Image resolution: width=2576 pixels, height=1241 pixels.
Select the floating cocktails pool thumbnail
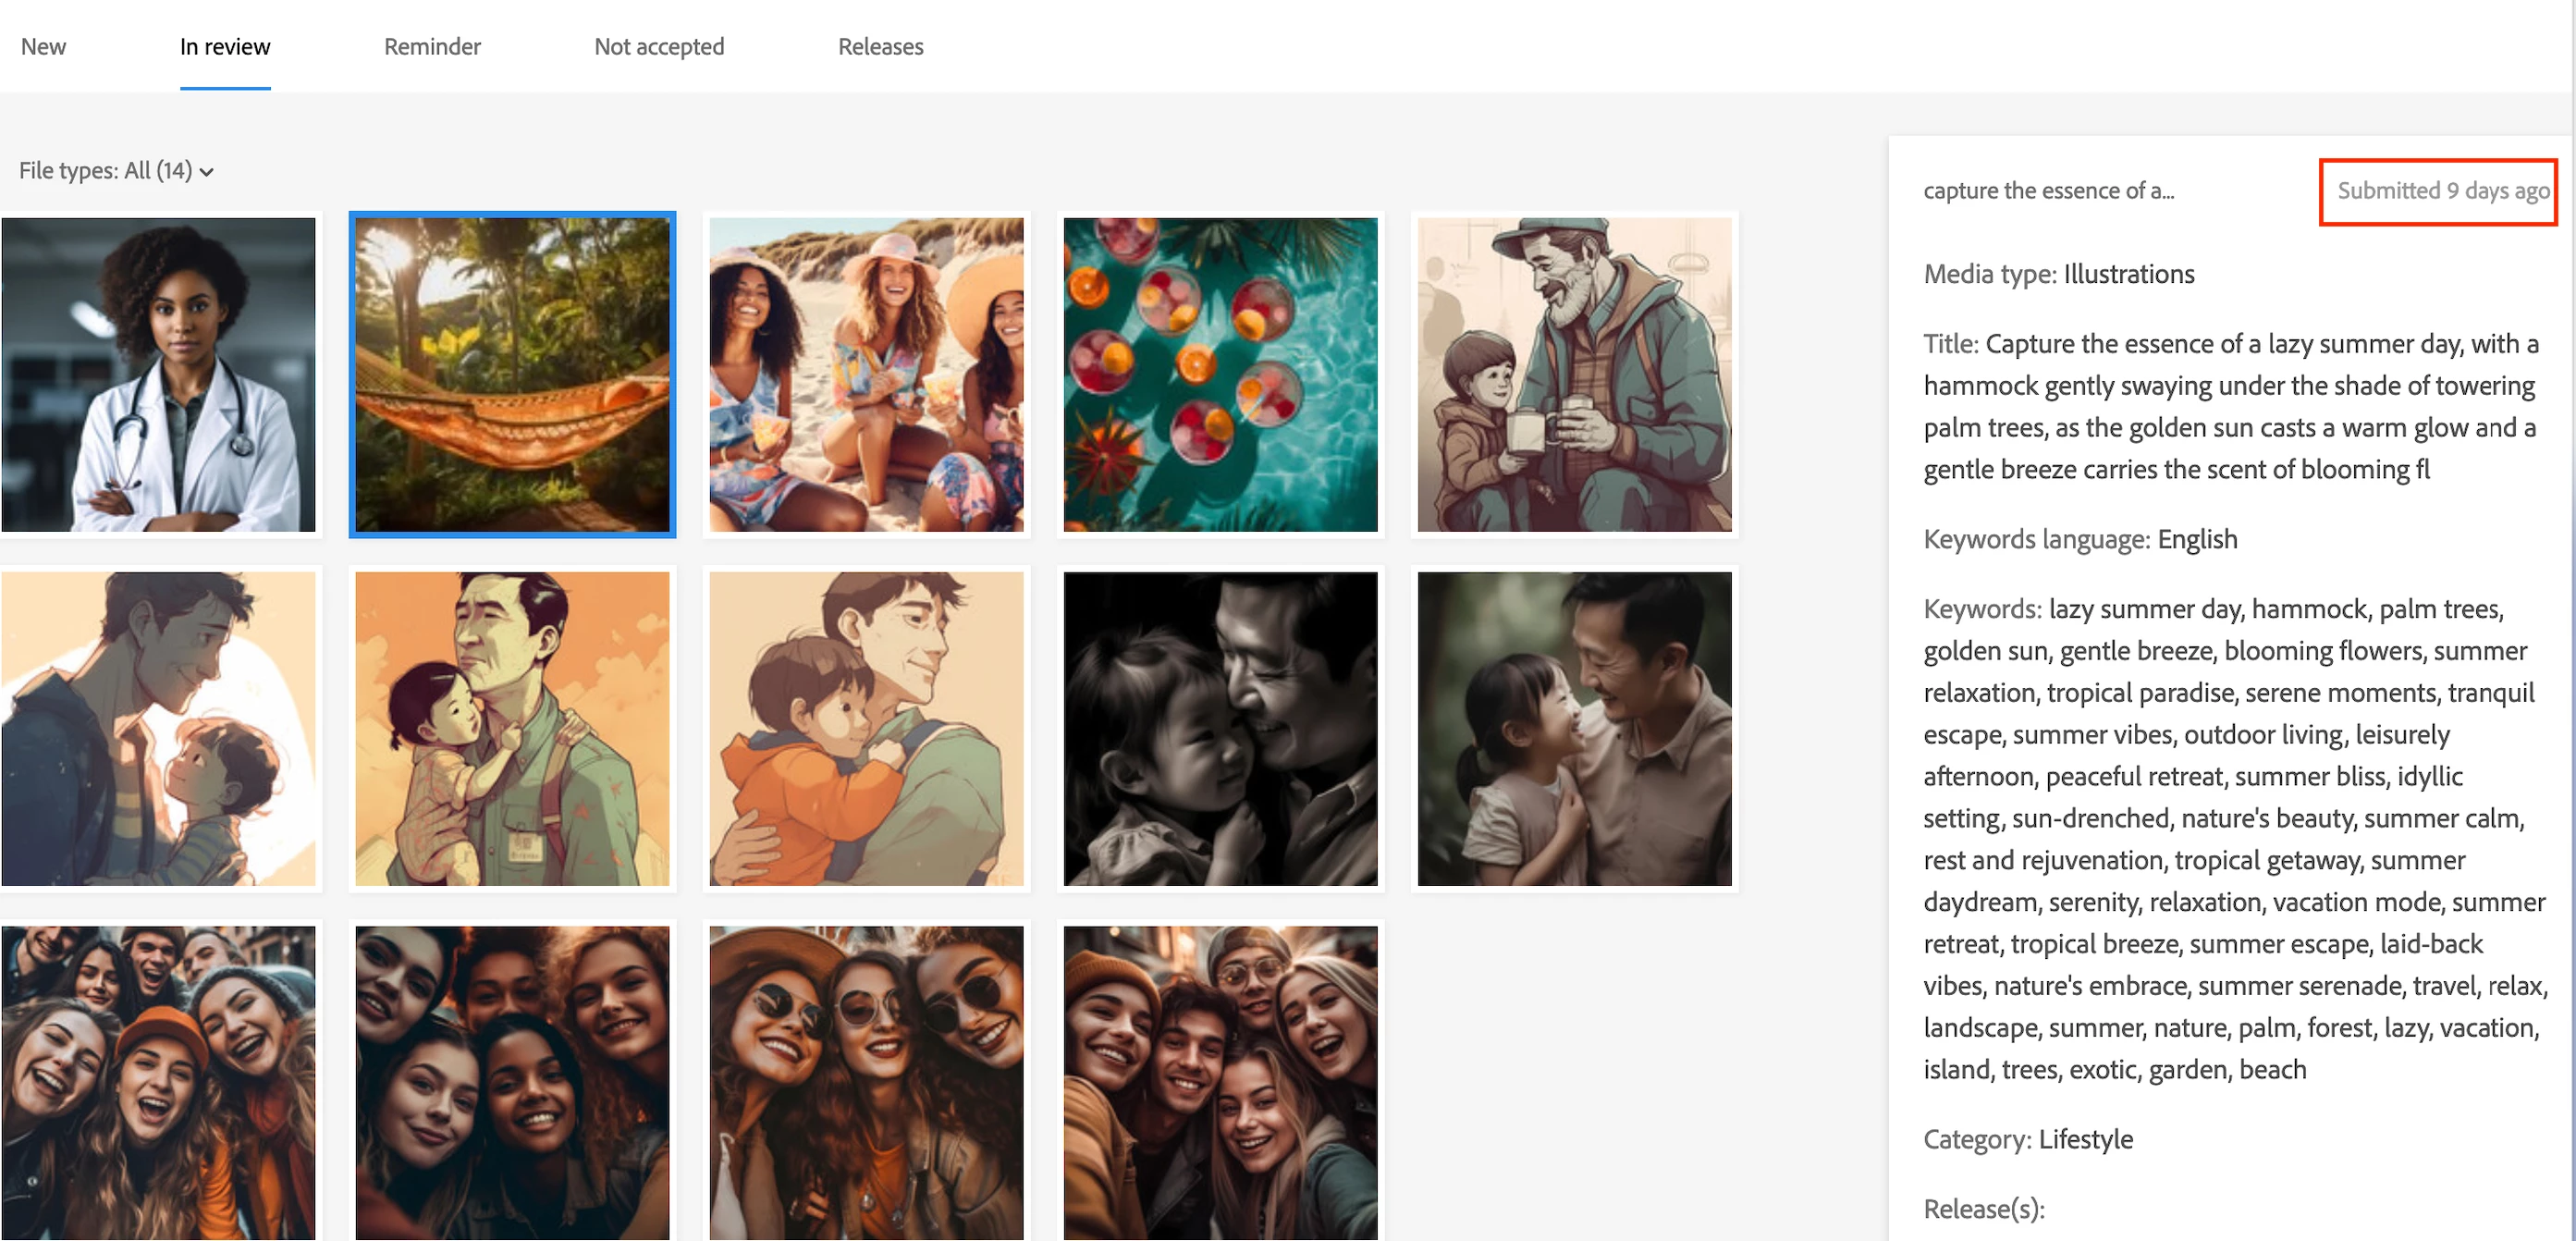pyautogui.click(x=1220, y=374)
